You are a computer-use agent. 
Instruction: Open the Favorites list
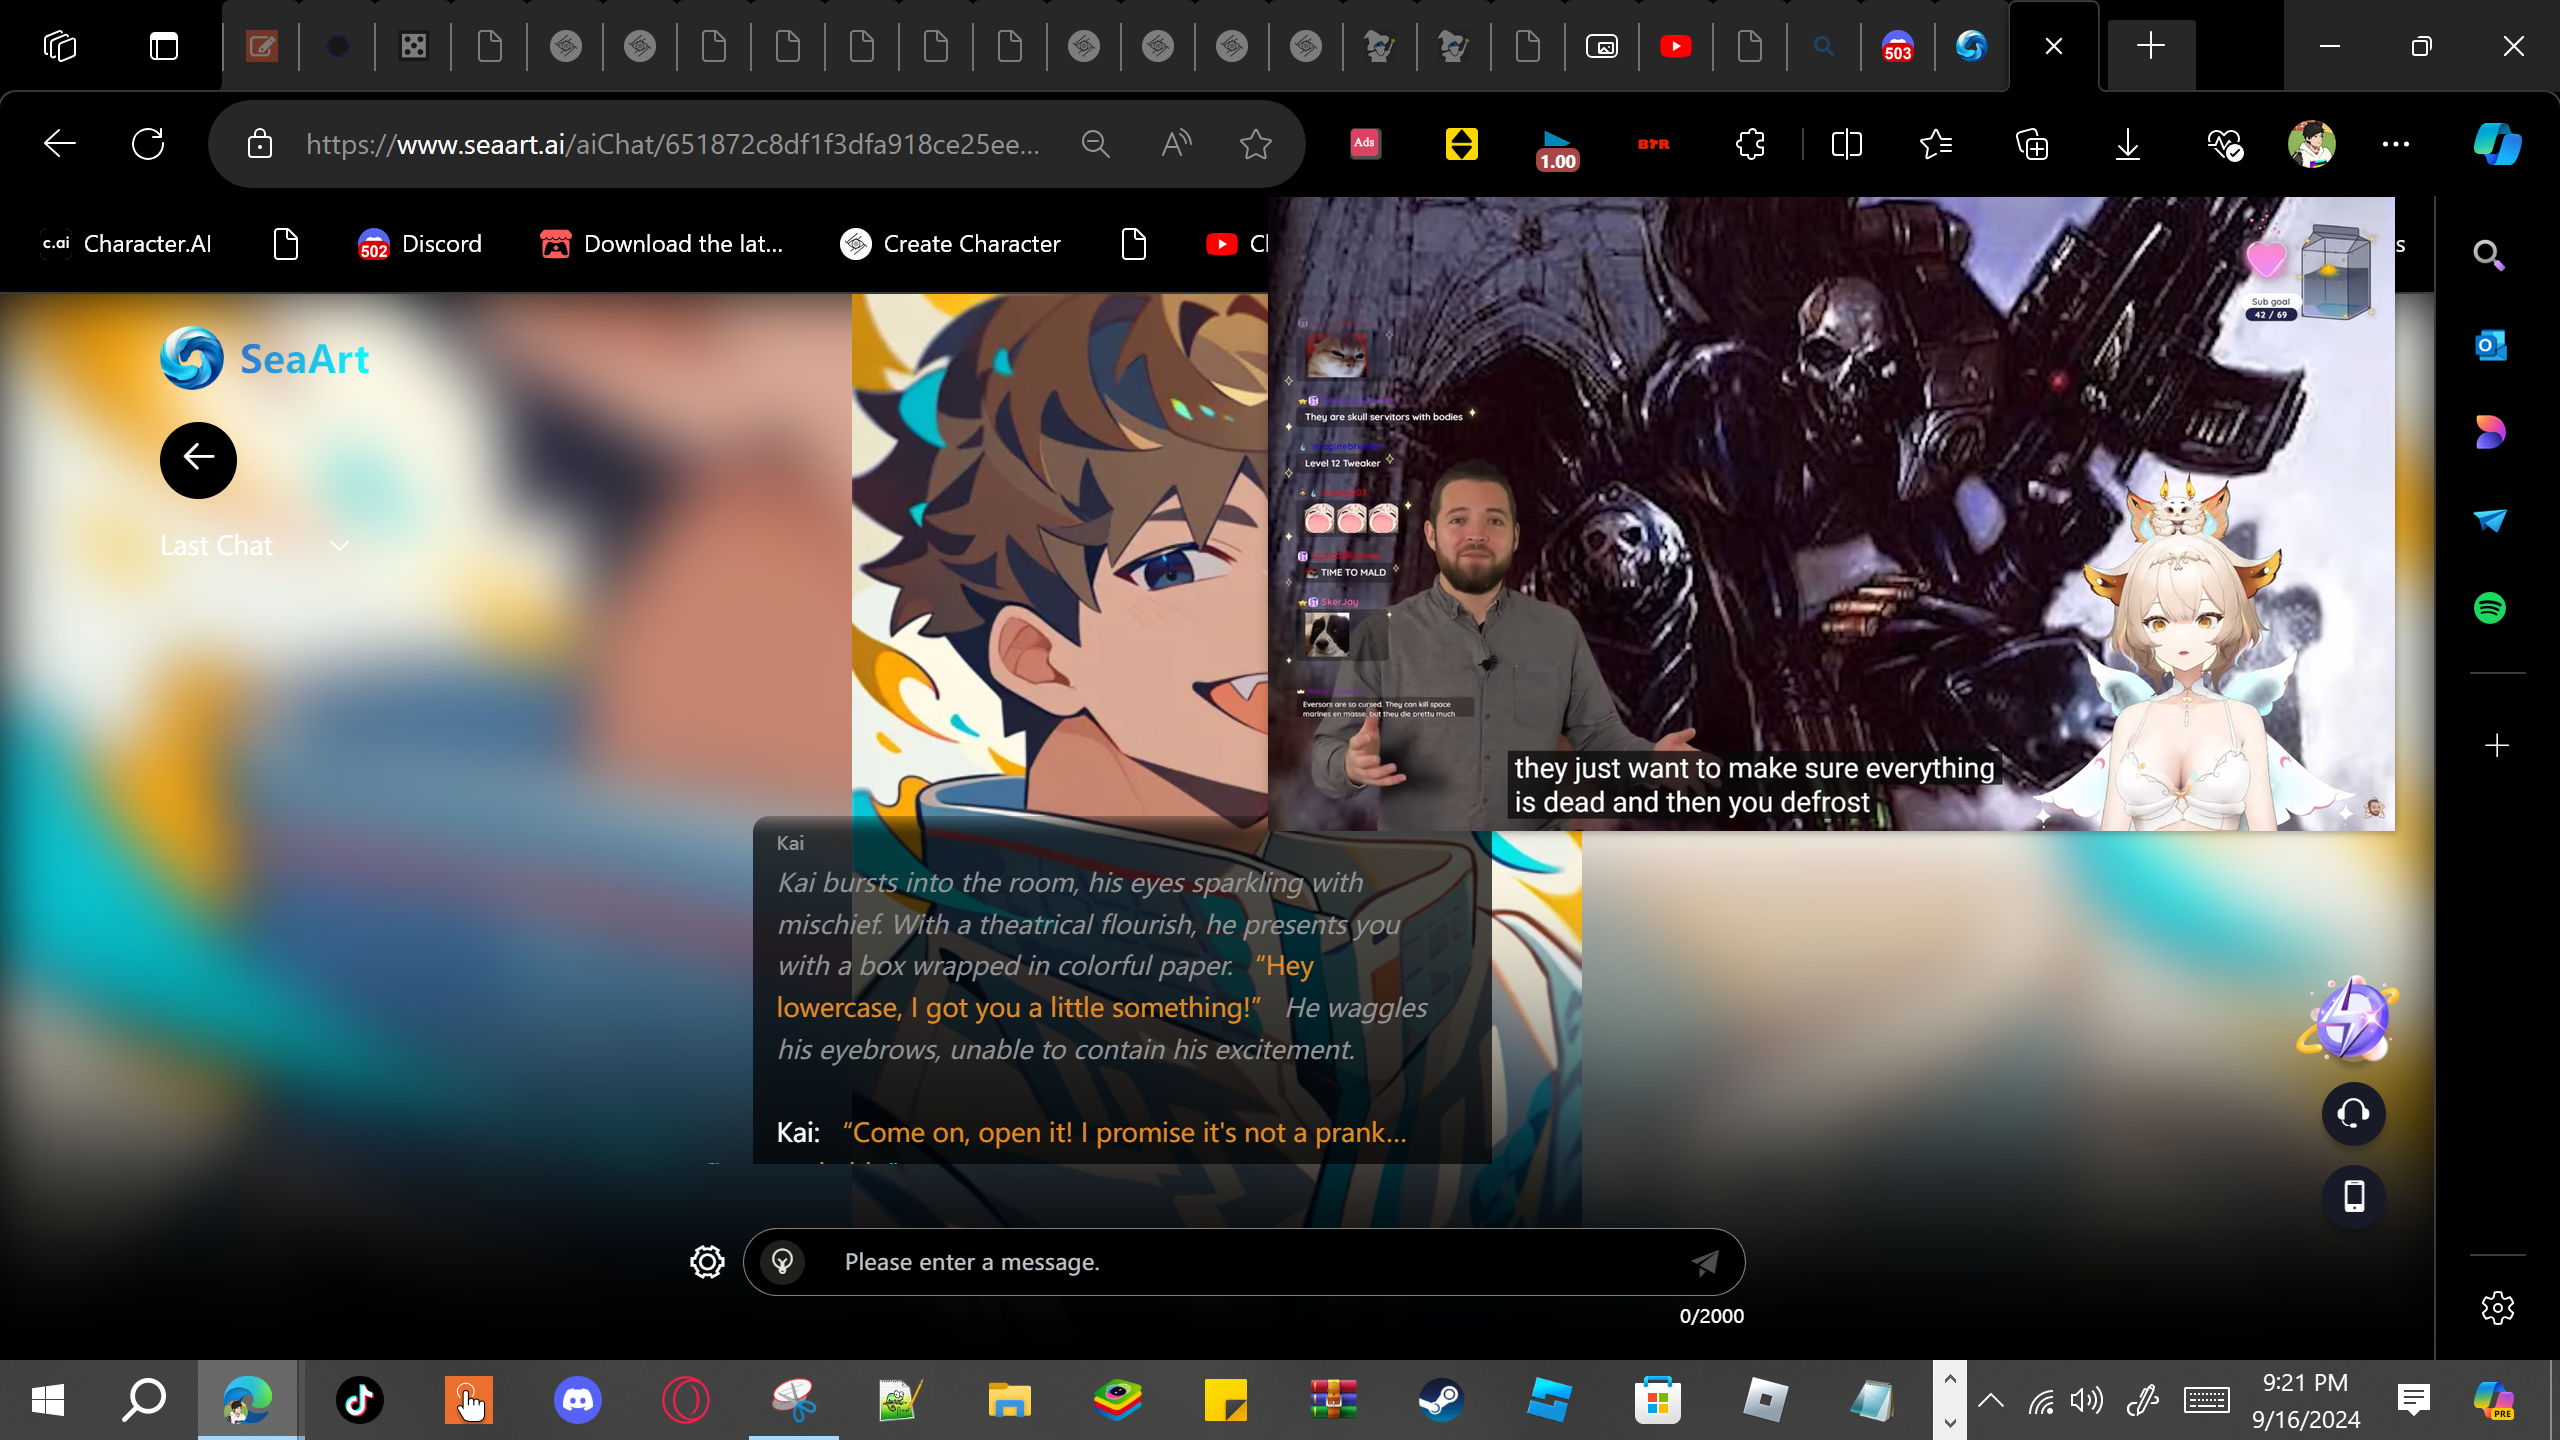coord(1936,144)
